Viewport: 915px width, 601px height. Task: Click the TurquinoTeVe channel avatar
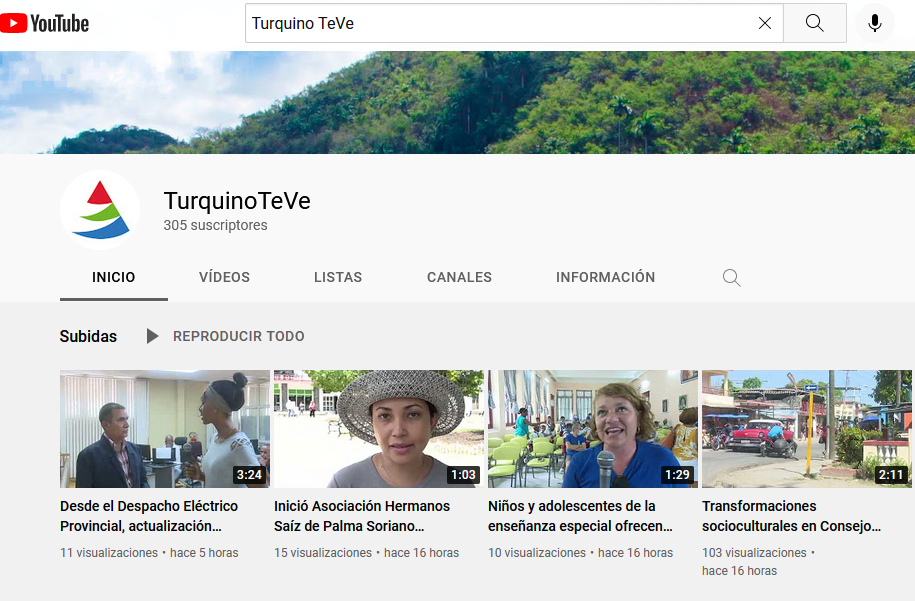[100, 211]
